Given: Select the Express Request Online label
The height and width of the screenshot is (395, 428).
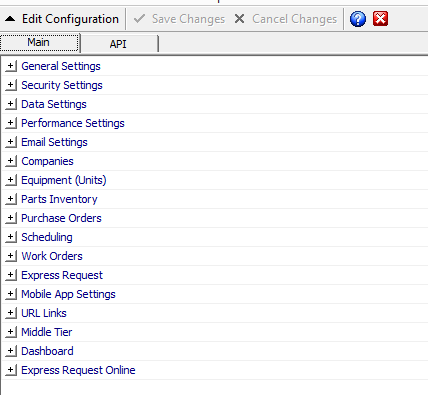Looking at the screenshot, I should [78, 370].
